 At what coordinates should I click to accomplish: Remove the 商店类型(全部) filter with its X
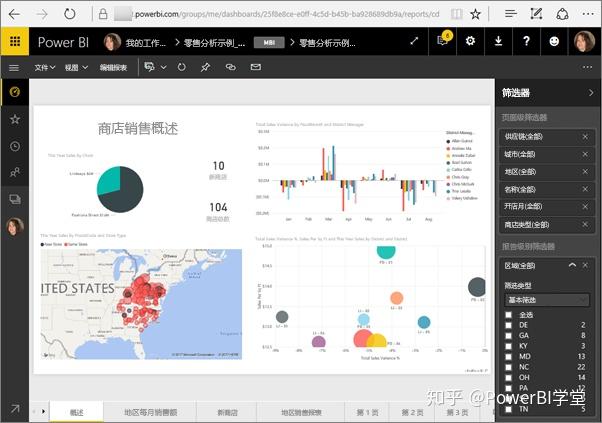(585, 224)
